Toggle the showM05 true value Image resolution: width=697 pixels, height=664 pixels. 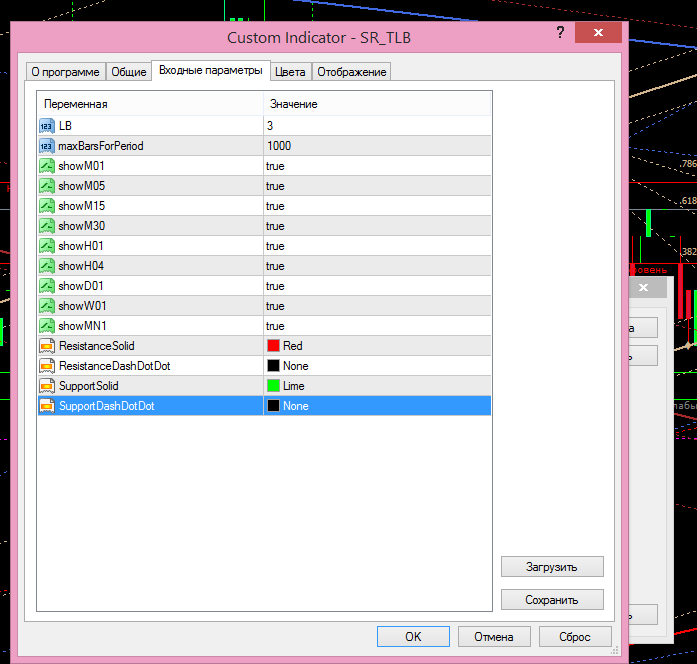tap(275, 186)
